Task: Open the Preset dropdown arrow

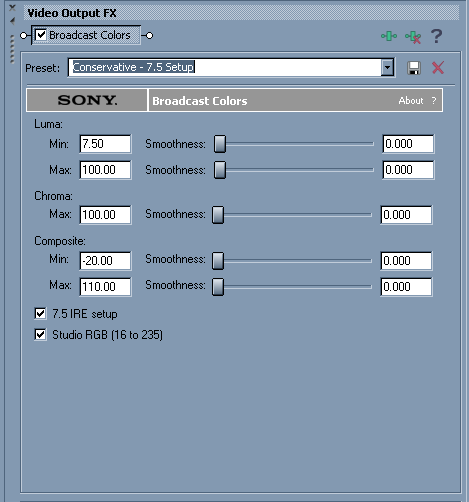Action: click(x=387, y=67)
